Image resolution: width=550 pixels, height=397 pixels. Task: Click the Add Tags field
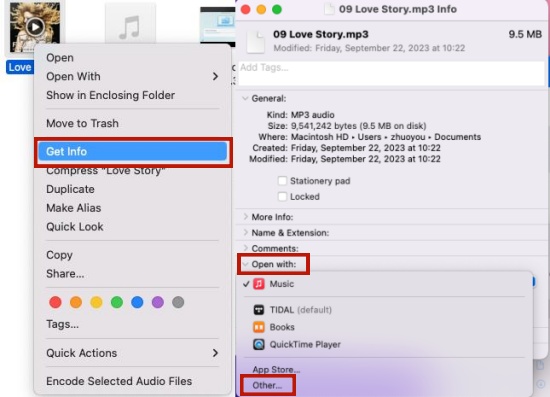coord(391,73)
